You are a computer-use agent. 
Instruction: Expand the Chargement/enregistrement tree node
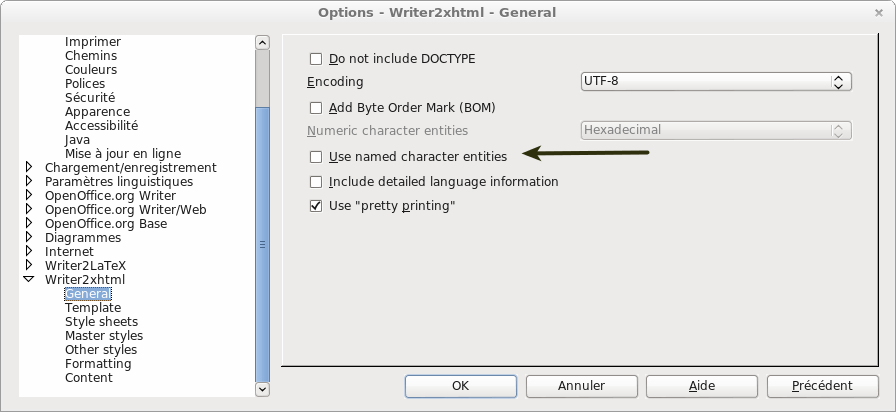[29, 168]
